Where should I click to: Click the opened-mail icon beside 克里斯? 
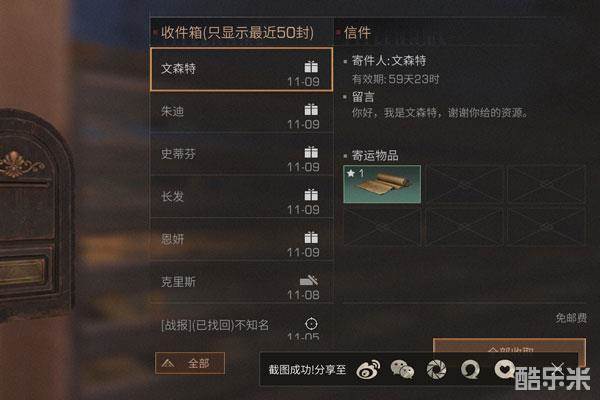309,280
